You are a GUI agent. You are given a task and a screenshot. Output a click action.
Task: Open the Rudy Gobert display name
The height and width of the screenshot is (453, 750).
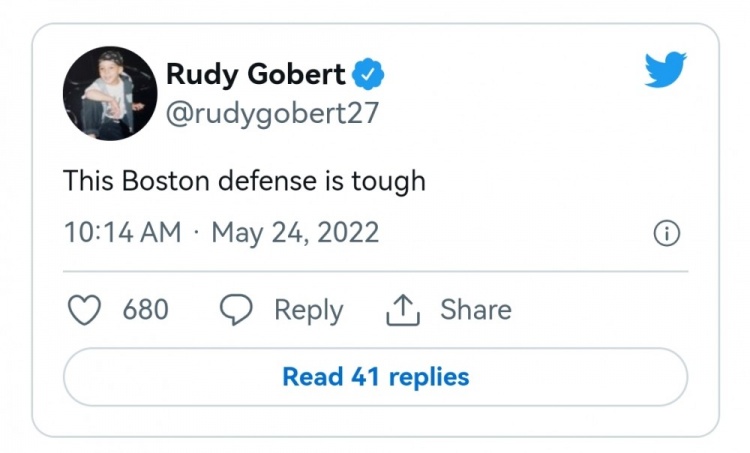pos(255,74)
